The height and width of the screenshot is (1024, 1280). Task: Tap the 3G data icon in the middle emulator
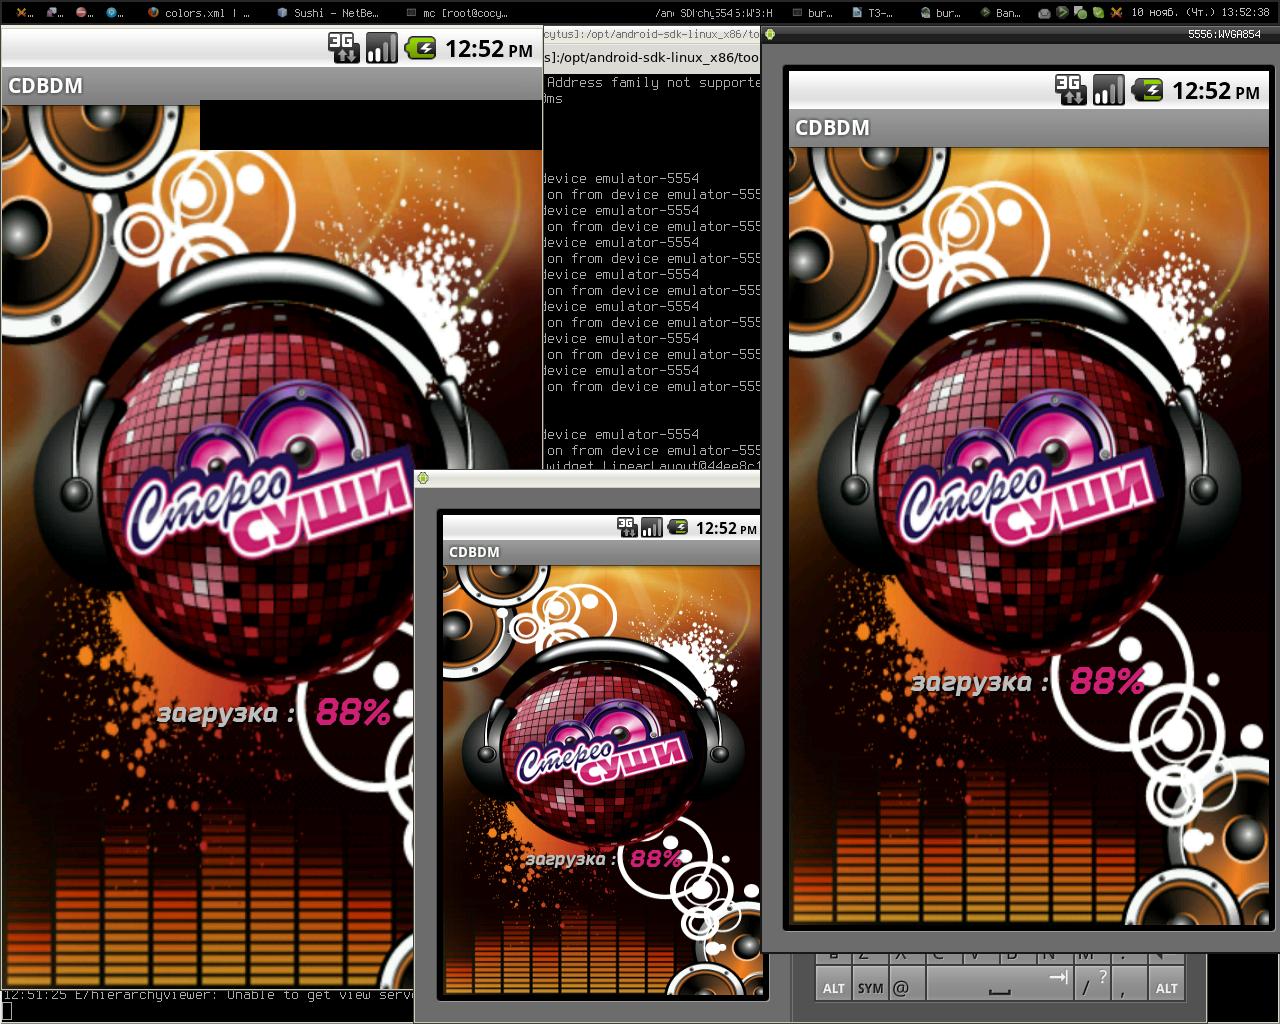click(x=627, y=527)
